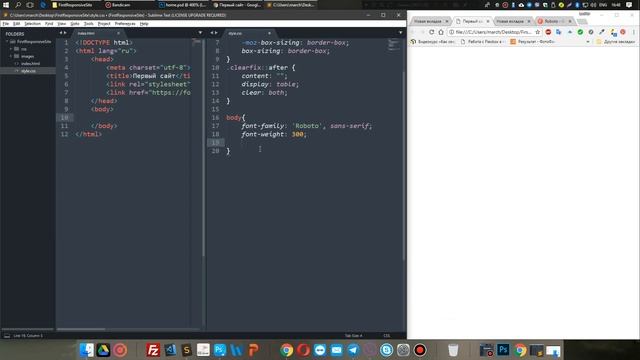Click the taskbar search magnifier icon
Screen dimensions: 640x360
(x=18, y=5)
